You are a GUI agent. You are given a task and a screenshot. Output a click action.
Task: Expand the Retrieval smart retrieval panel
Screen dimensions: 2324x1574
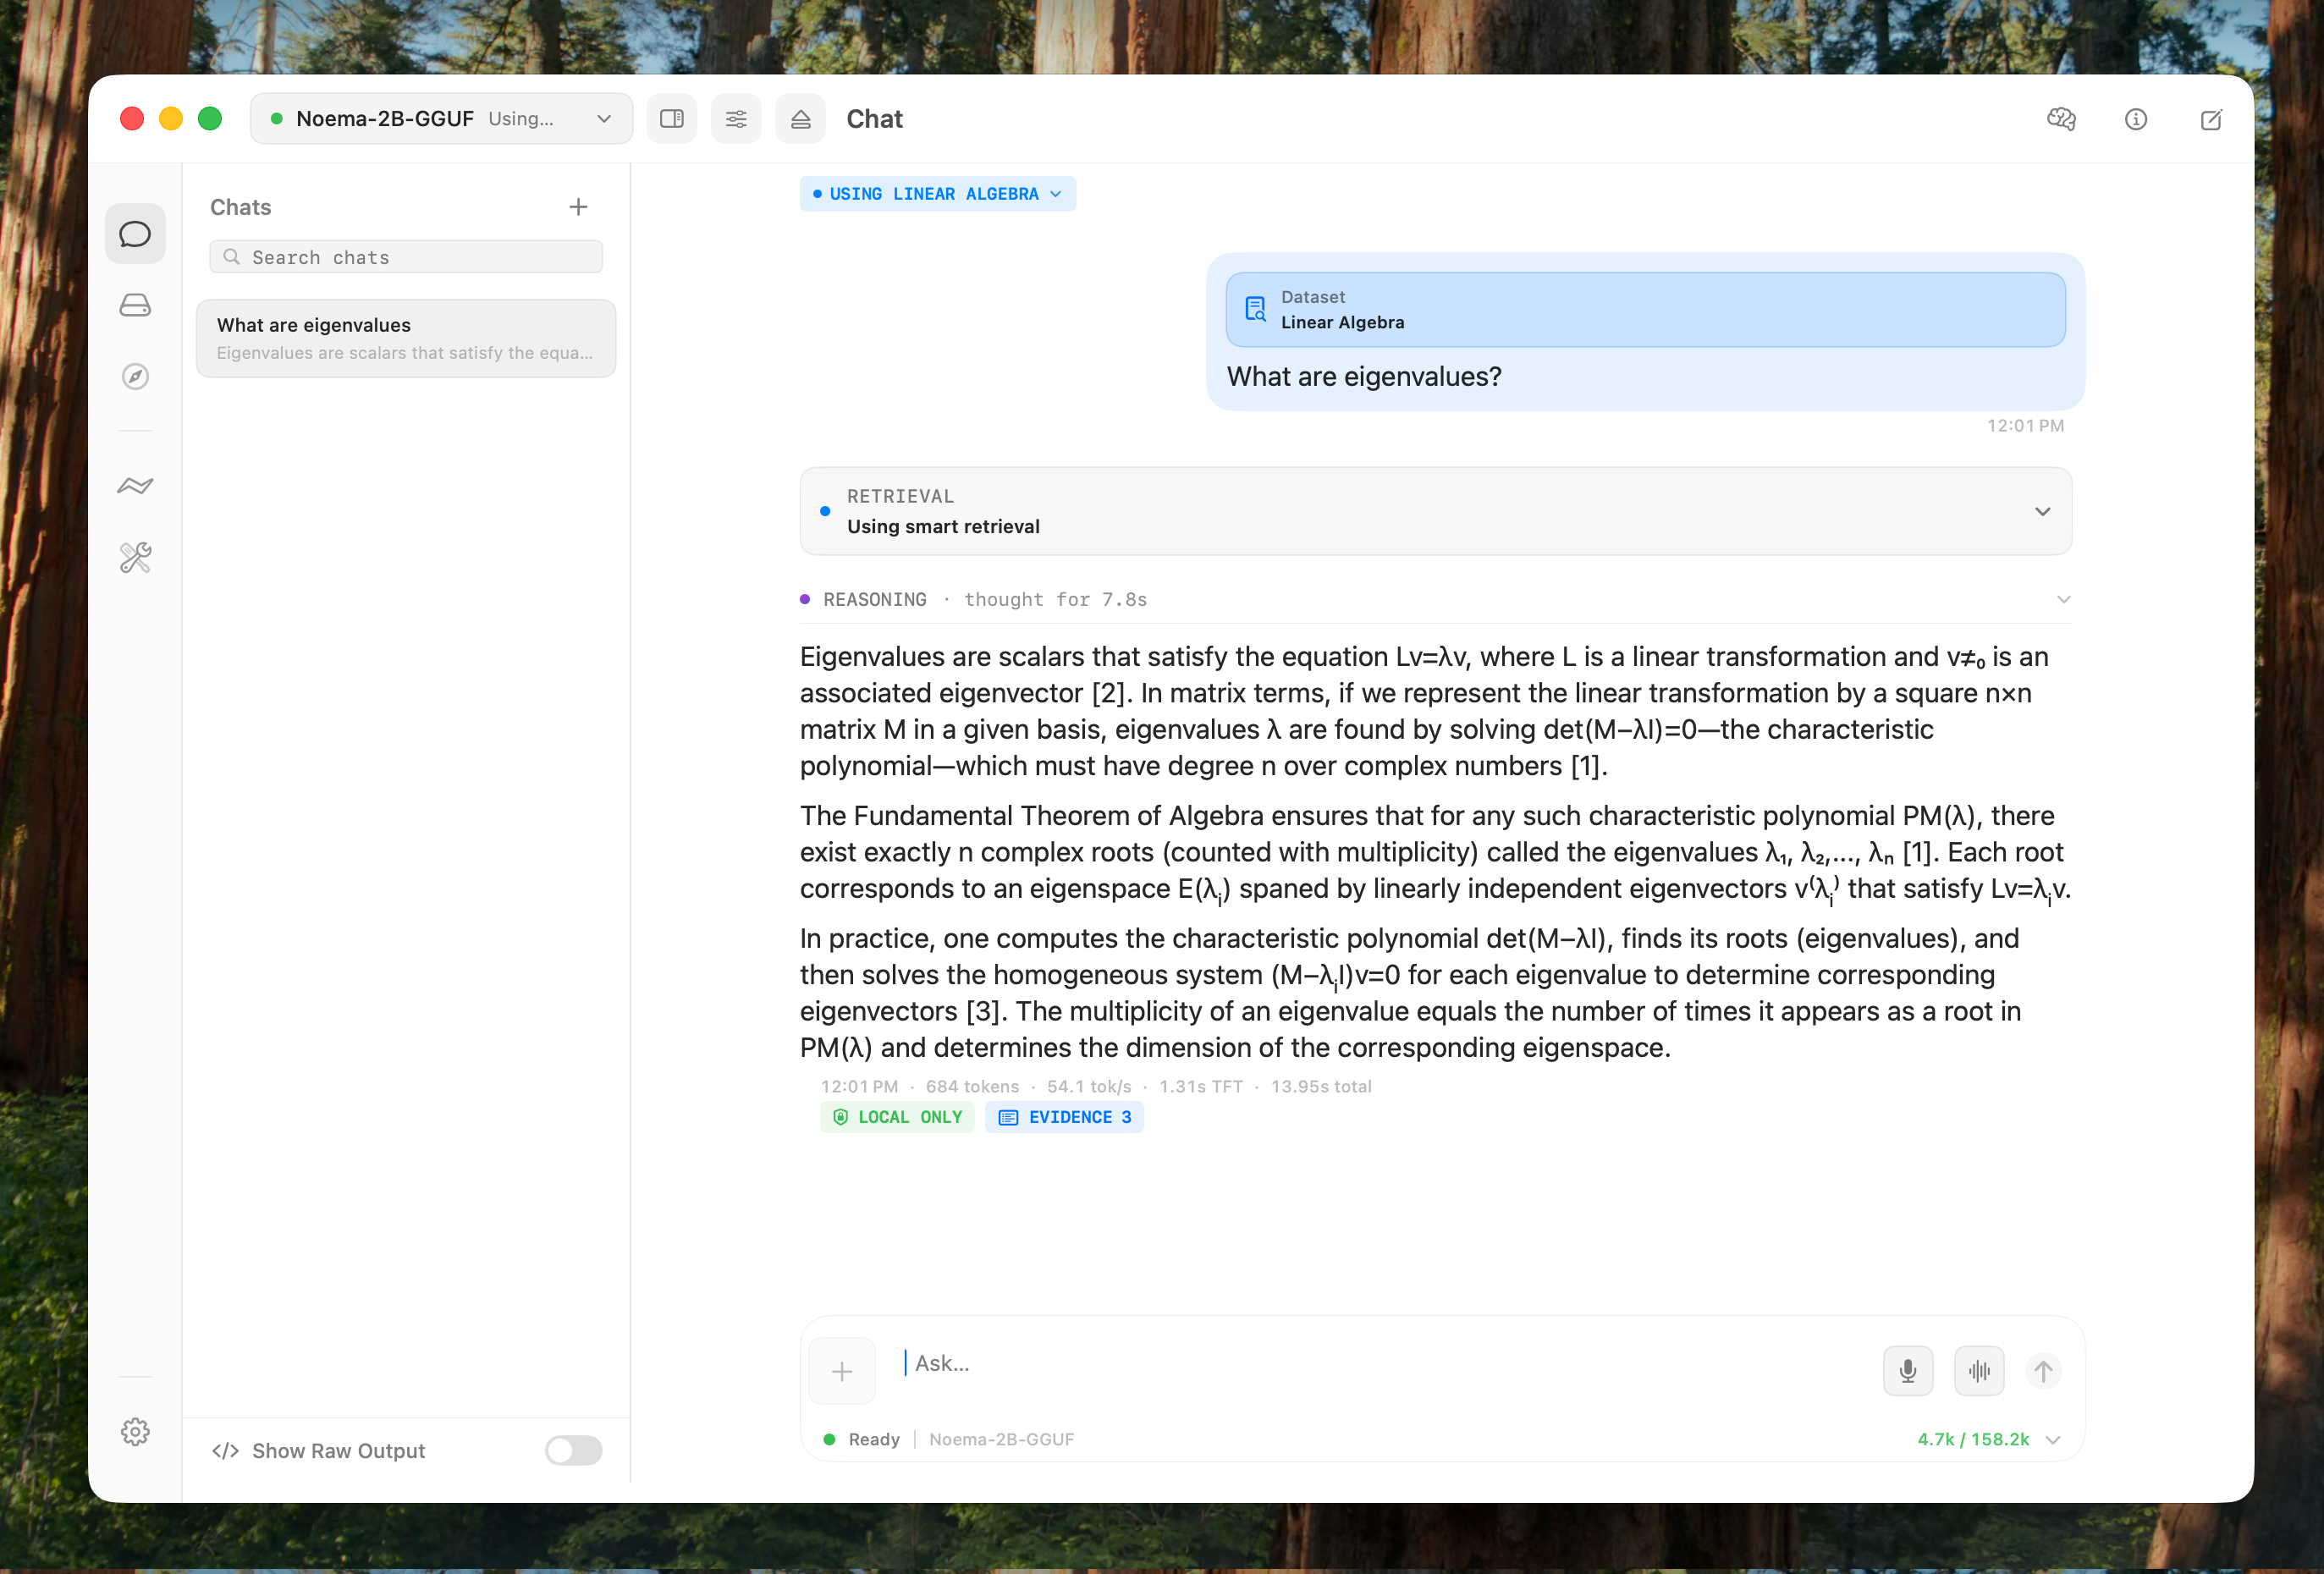click(1435, 511)
